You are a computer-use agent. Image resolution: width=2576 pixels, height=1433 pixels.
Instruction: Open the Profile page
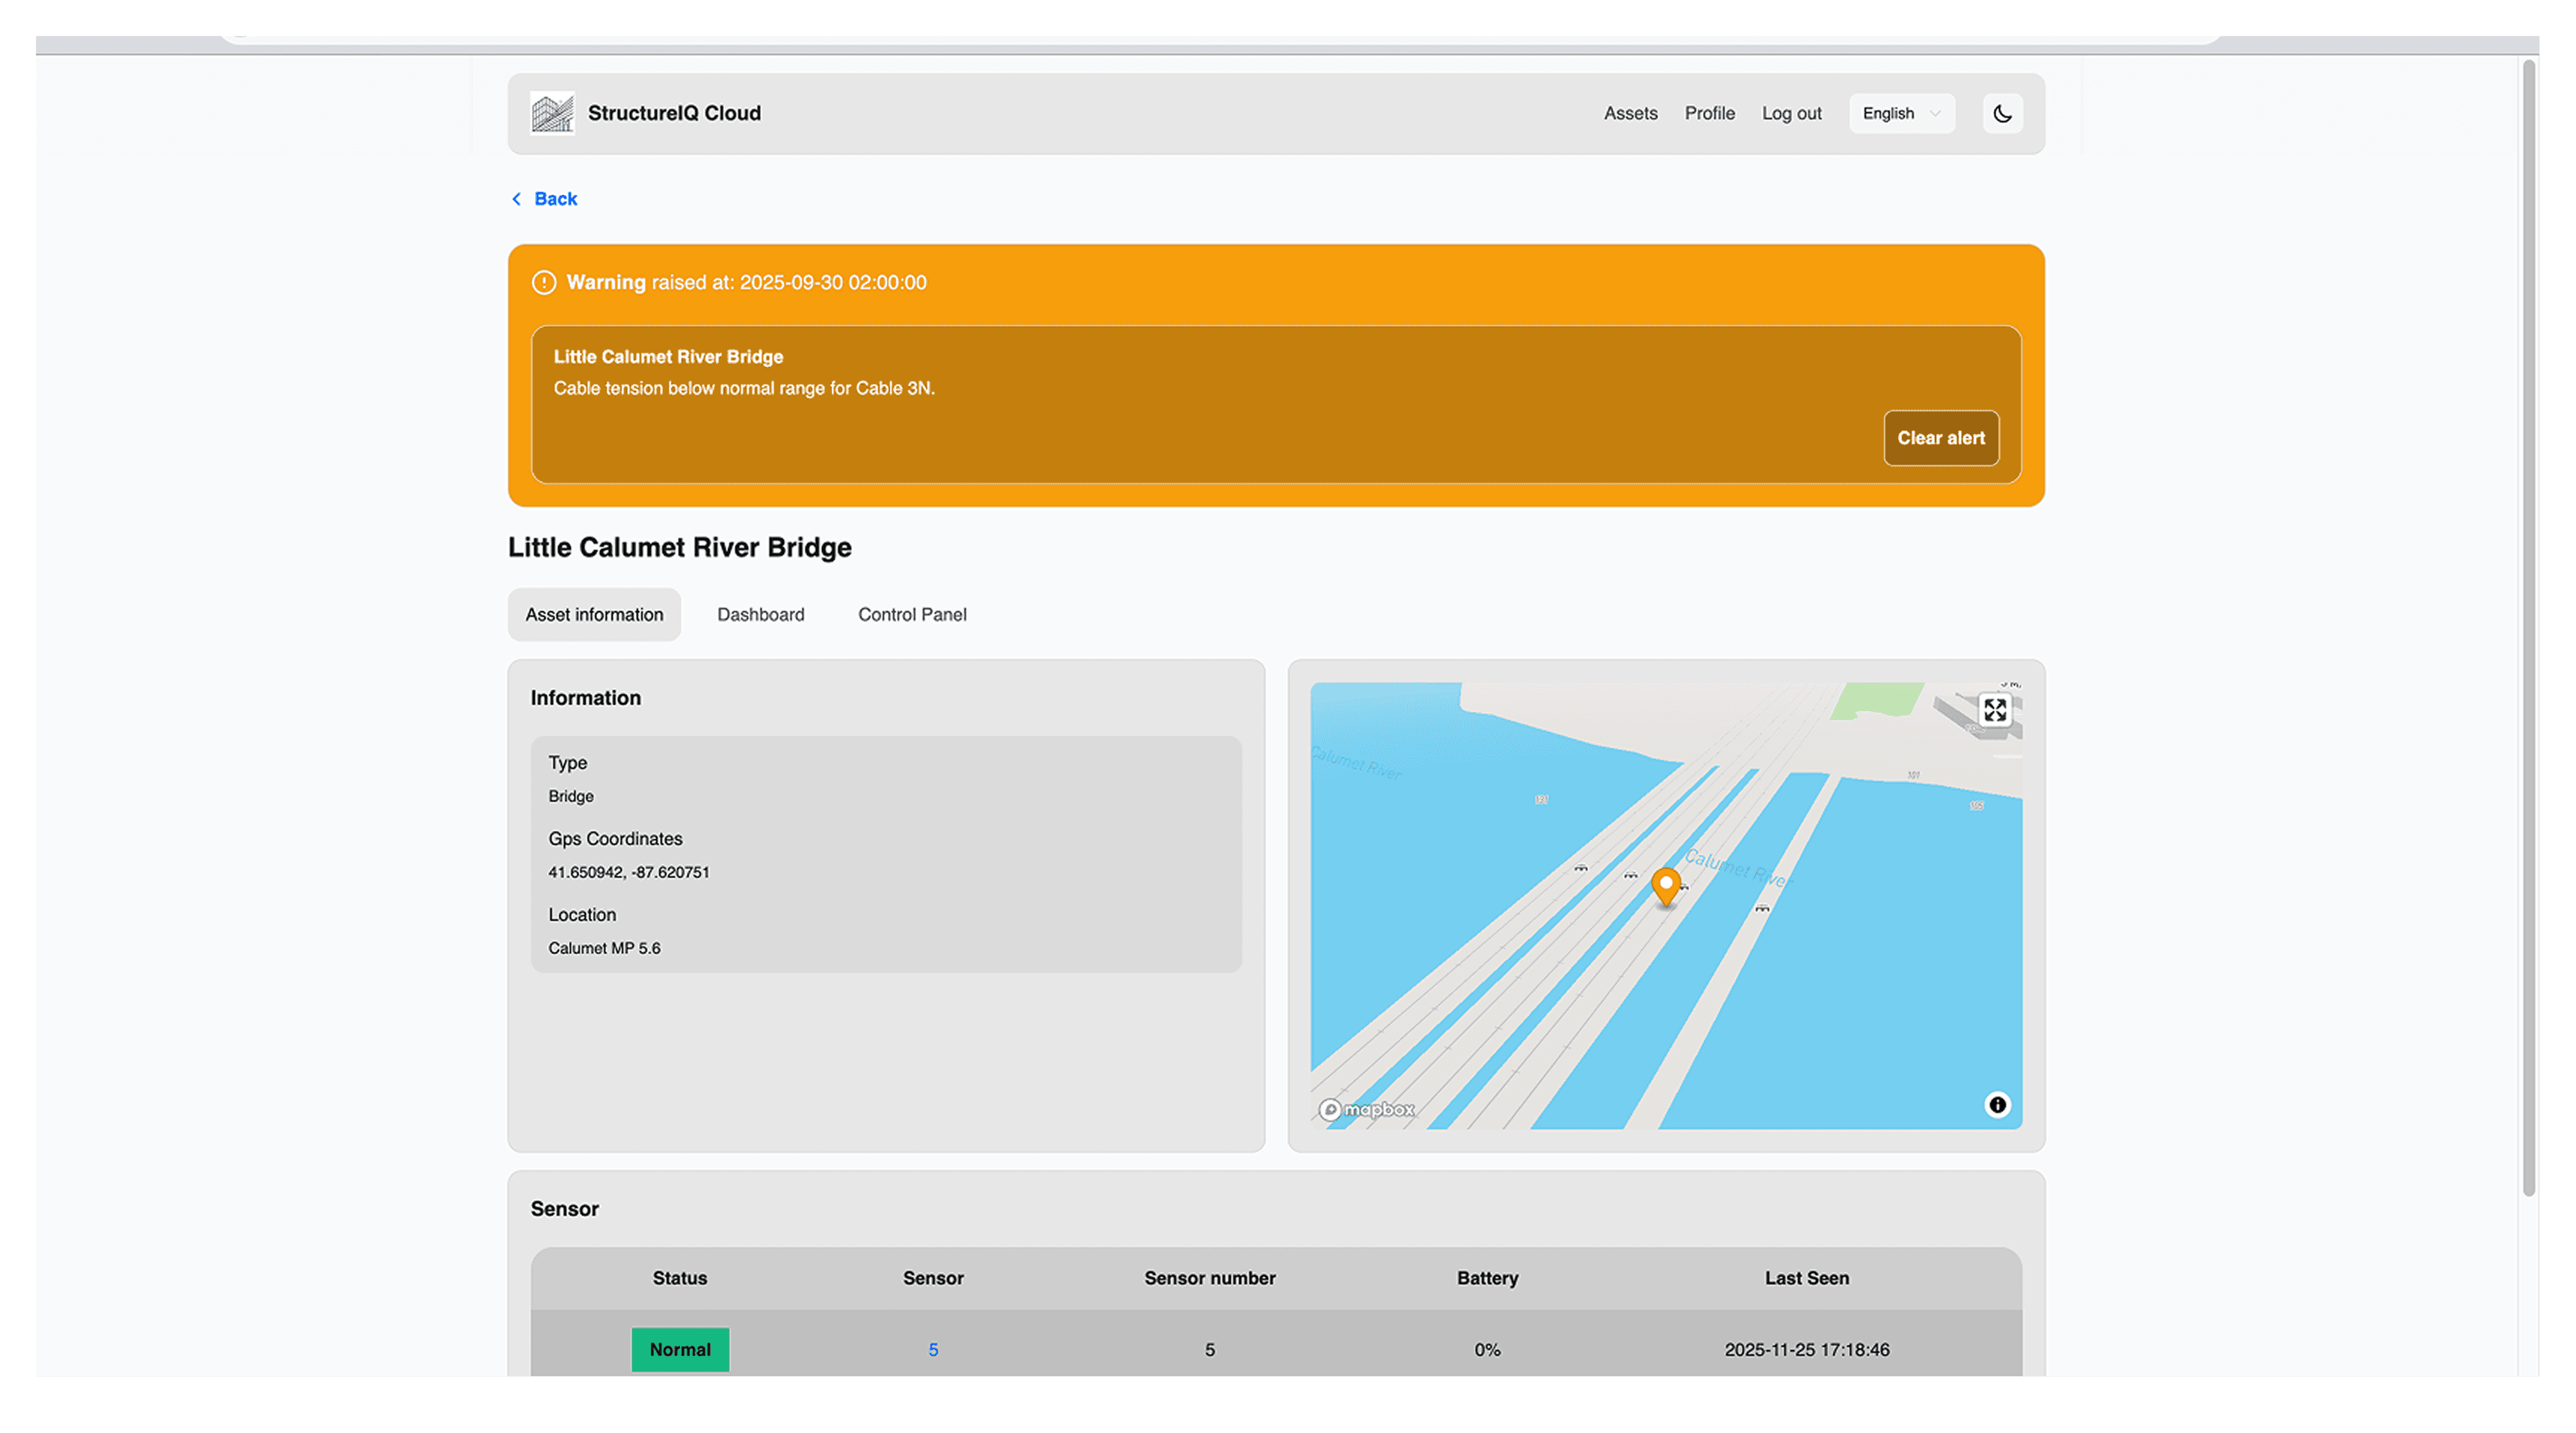coord(1709,113)
